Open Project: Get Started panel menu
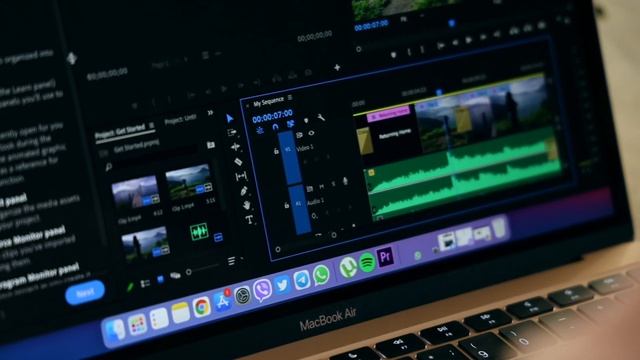The width and height of the screenshot is (640, 360). click(x=151, y=125)
